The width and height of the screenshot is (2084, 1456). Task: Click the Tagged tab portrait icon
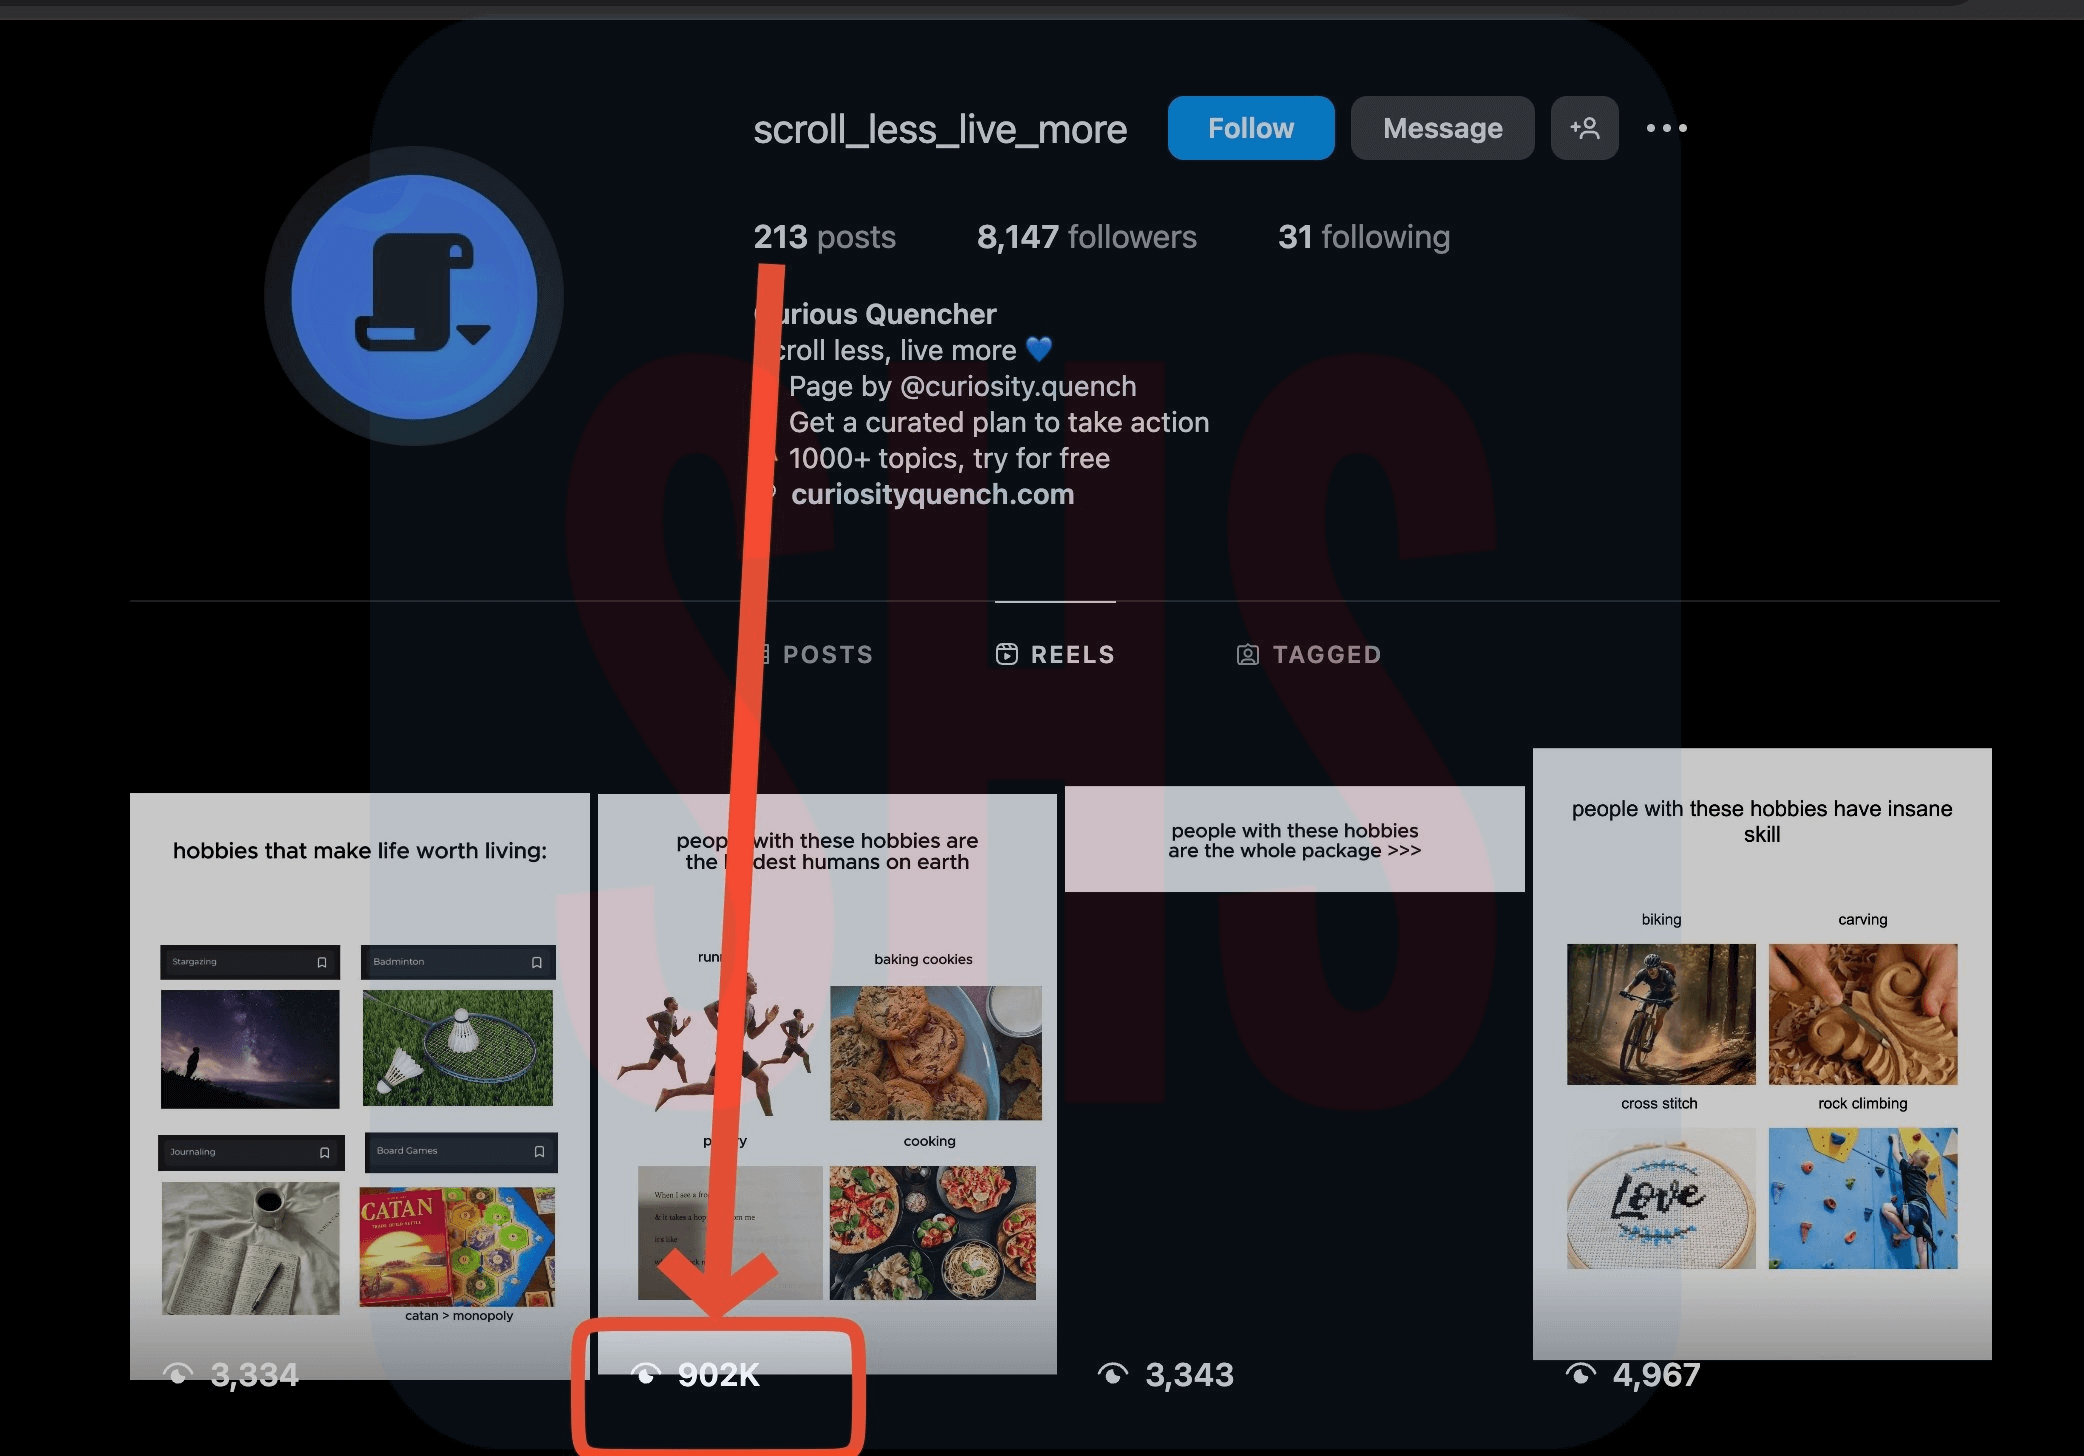point(1247,654)
